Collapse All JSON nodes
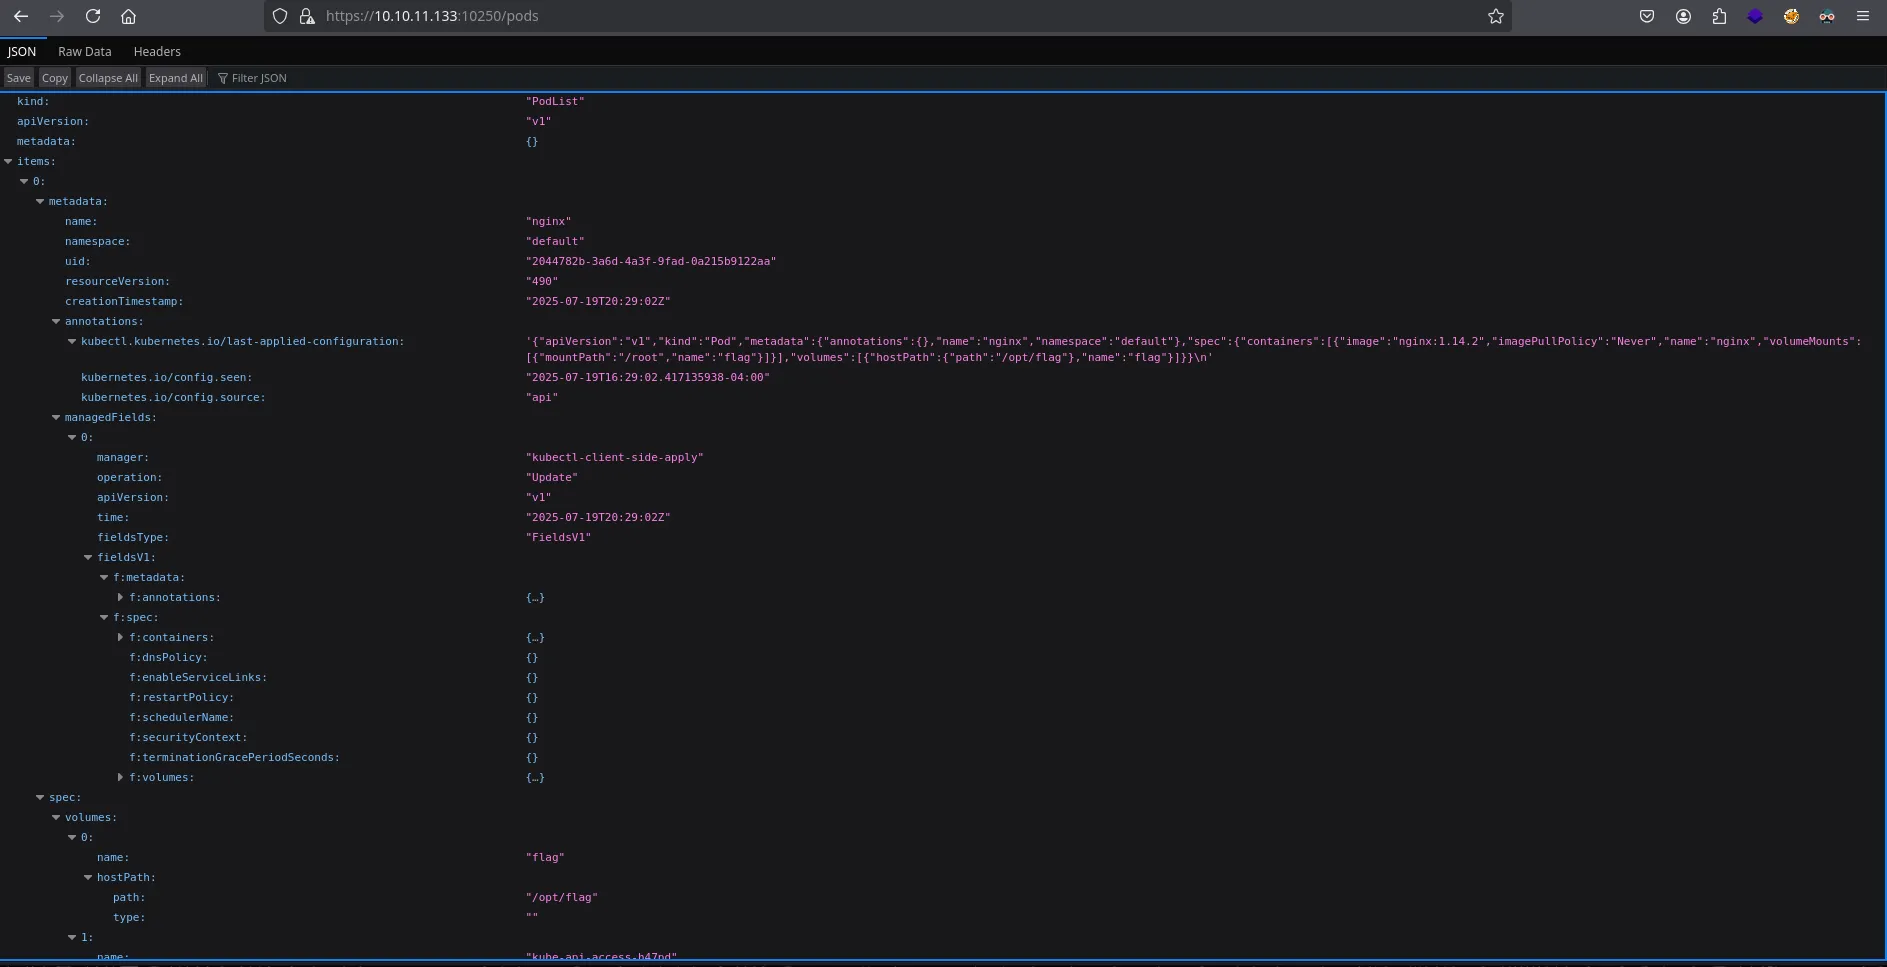This screenshot has width=1887, height=967. pyautogui.click(x=108, y=78)
